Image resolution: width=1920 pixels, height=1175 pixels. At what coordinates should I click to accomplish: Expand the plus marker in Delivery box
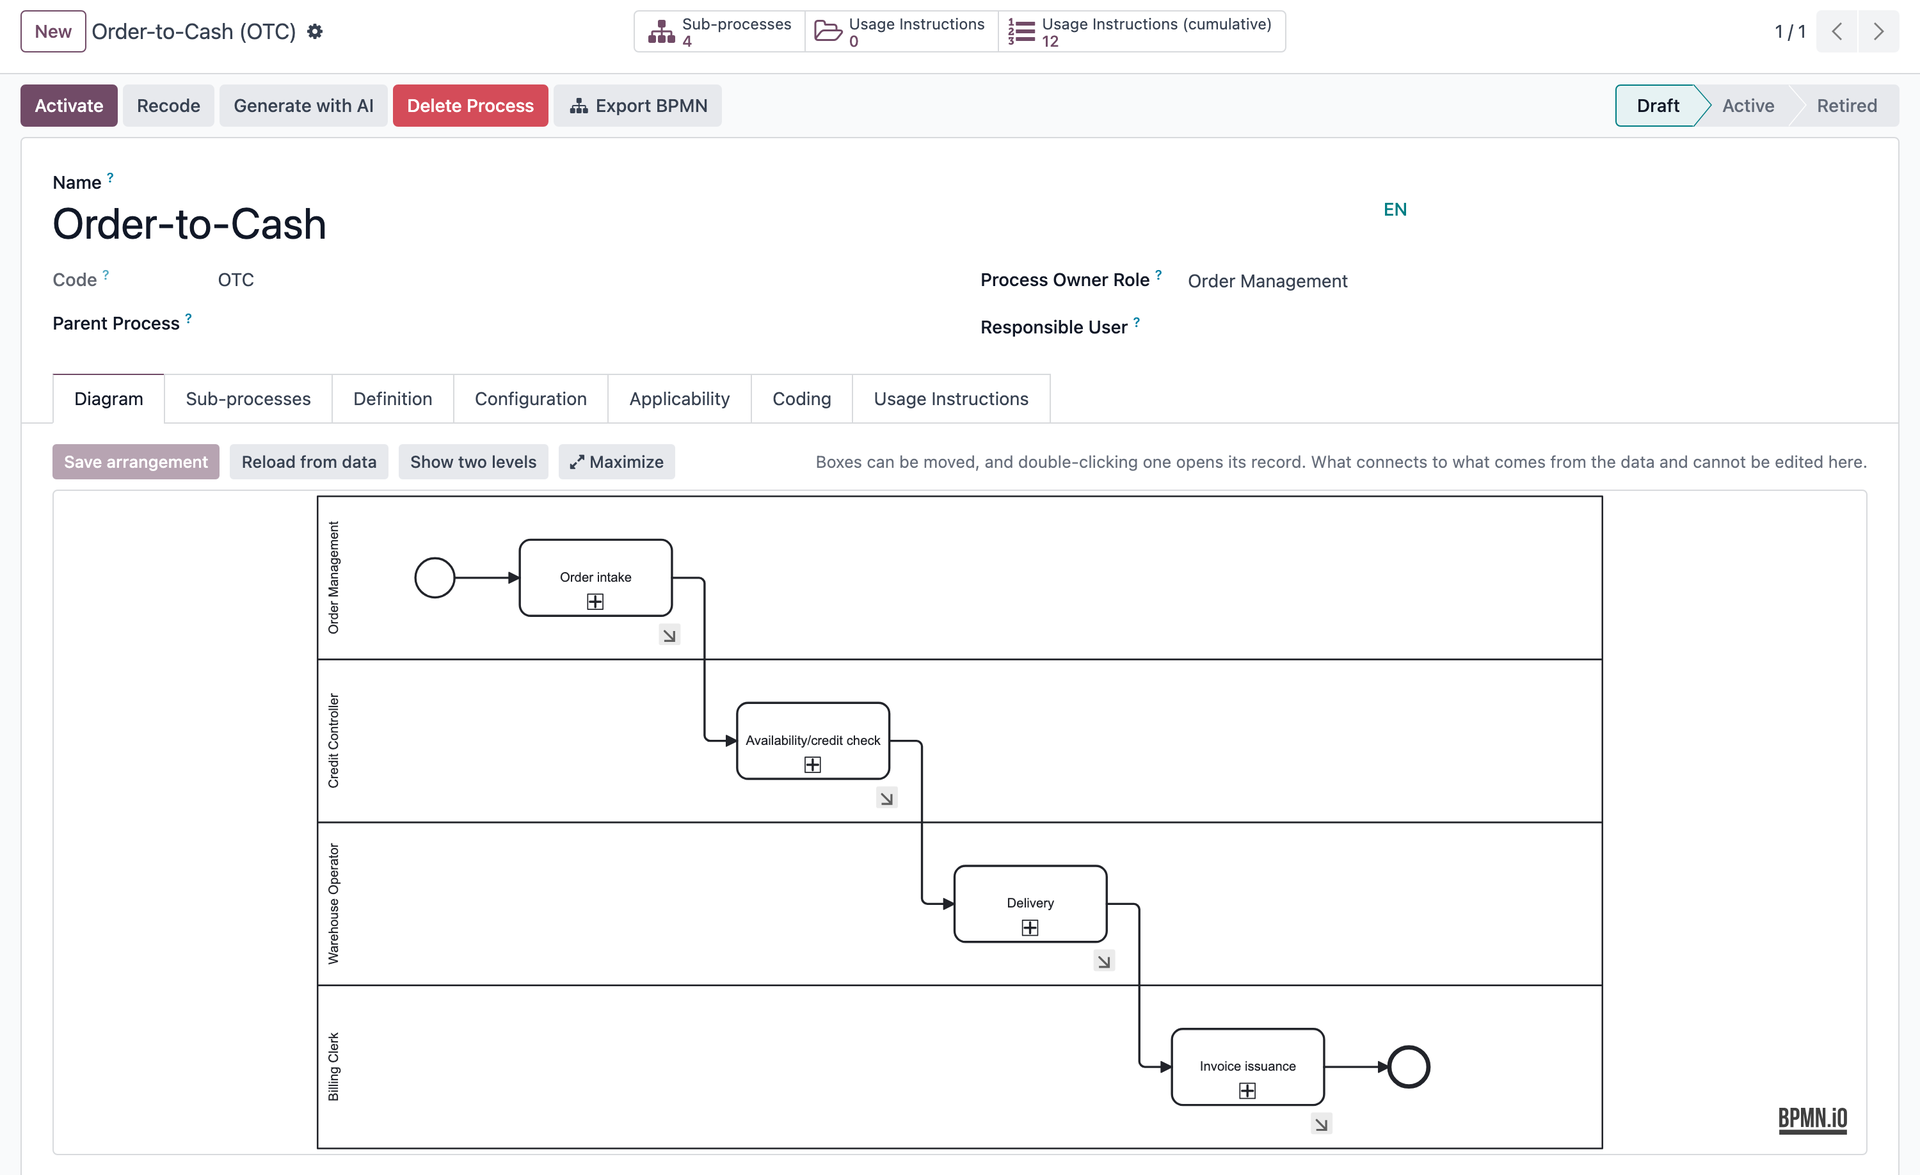click(1030, 927)
